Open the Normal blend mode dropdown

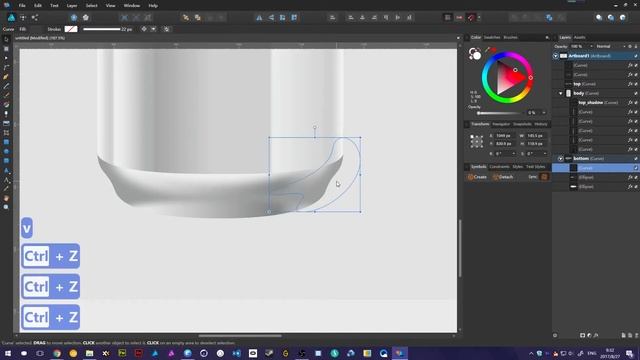(610, 47)
